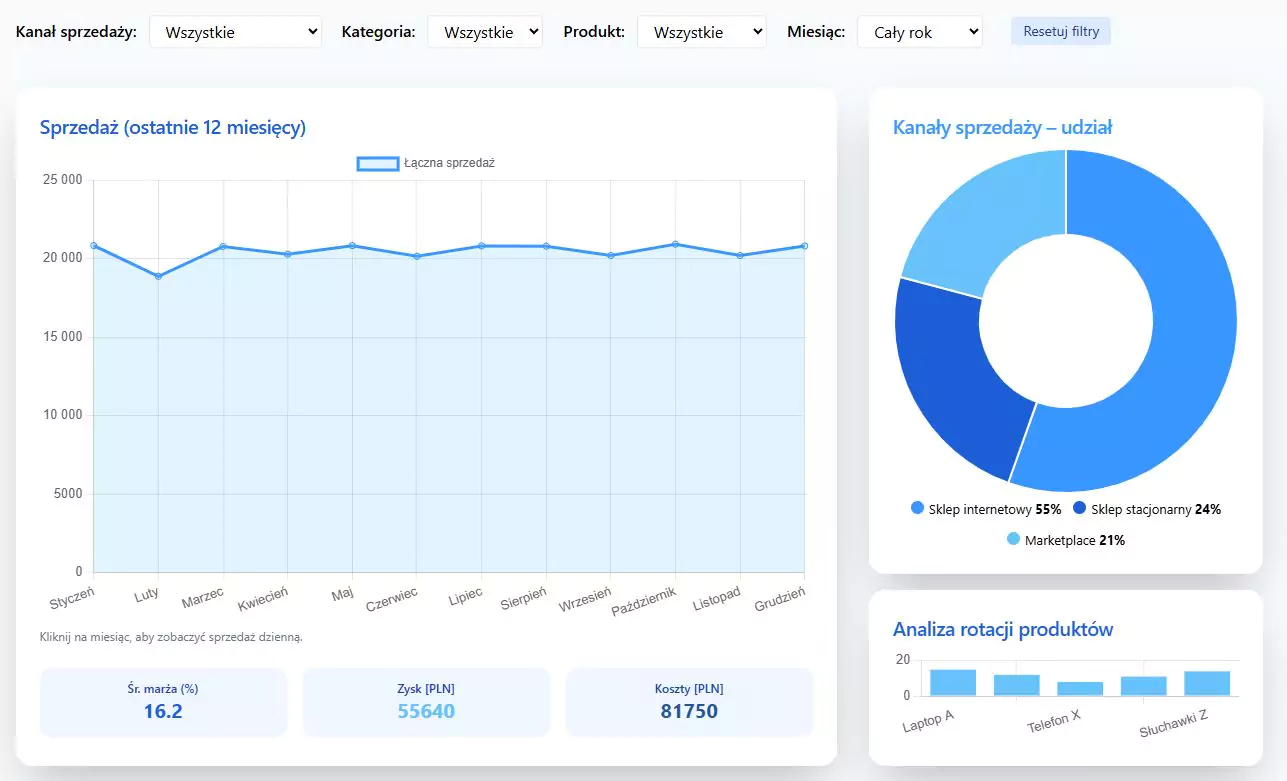Toggle the Sklep stacjonarny legend item

pos(1148,509)
